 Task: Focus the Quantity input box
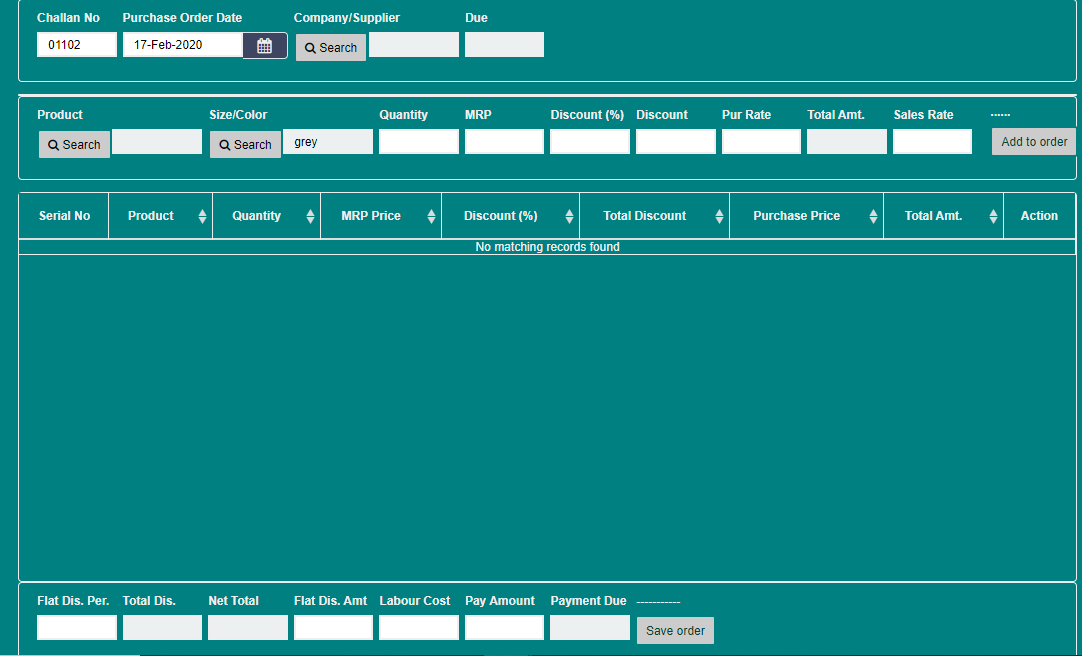pyautogui.click(x=419, y=142)
